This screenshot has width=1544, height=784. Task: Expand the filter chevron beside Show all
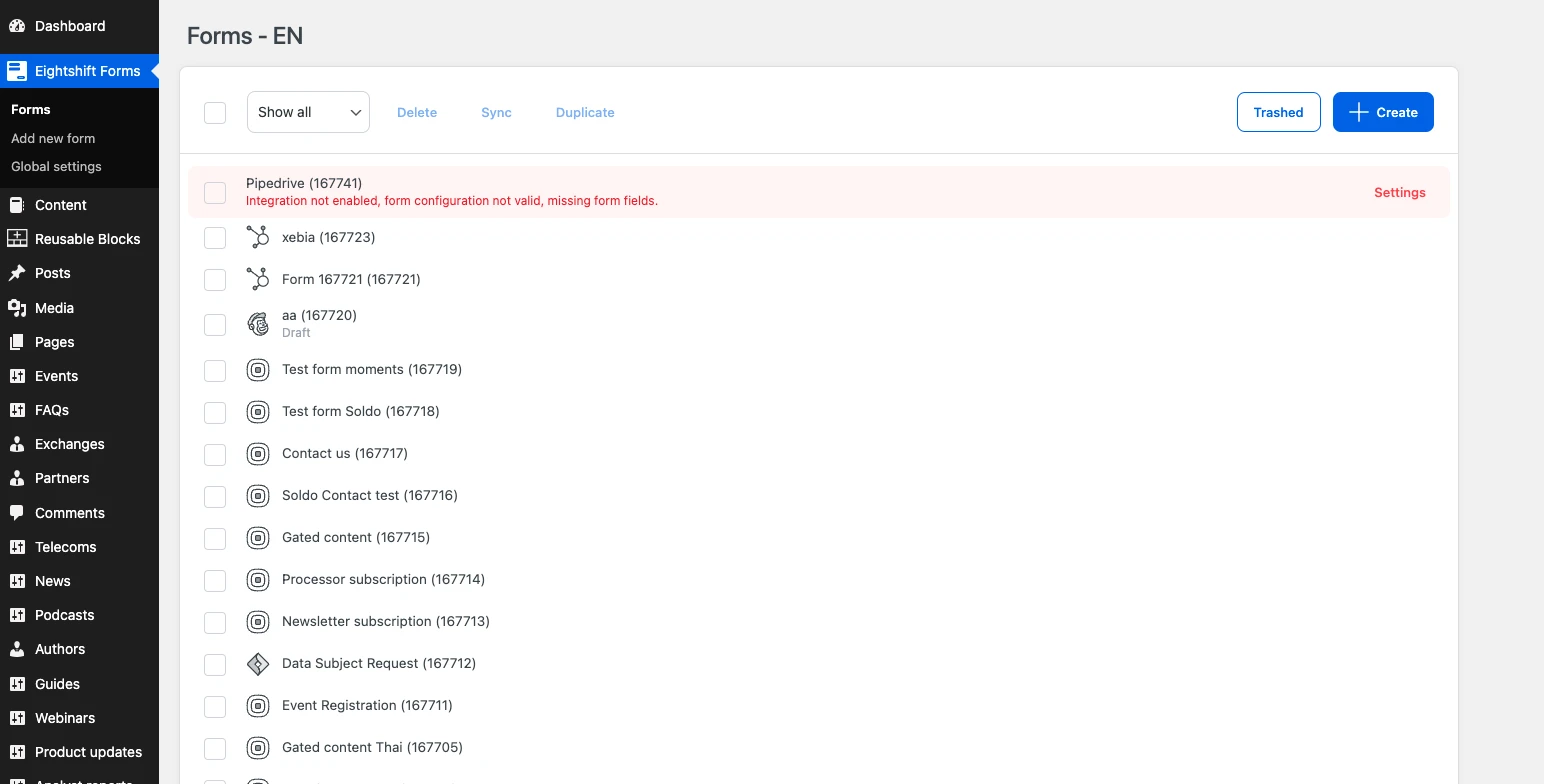click(x=355, y=112)
